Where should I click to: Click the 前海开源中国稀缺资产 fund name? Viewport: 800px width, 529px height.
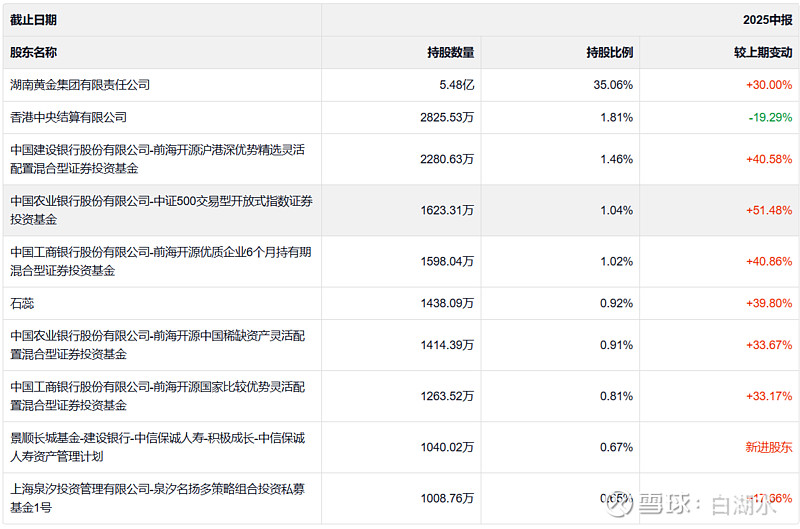[x=158, y=345]
